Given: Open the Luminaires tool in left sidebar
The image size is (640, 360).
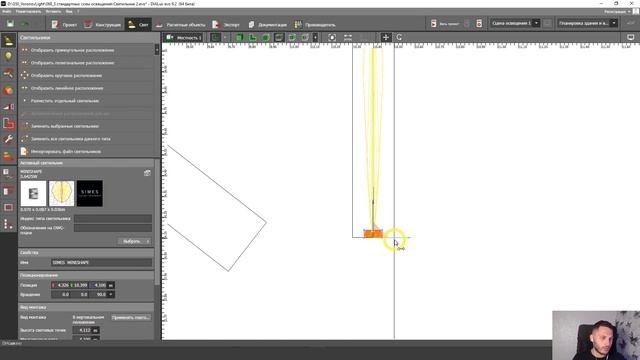Looking at the screenshot, I should tap(8, 40).
